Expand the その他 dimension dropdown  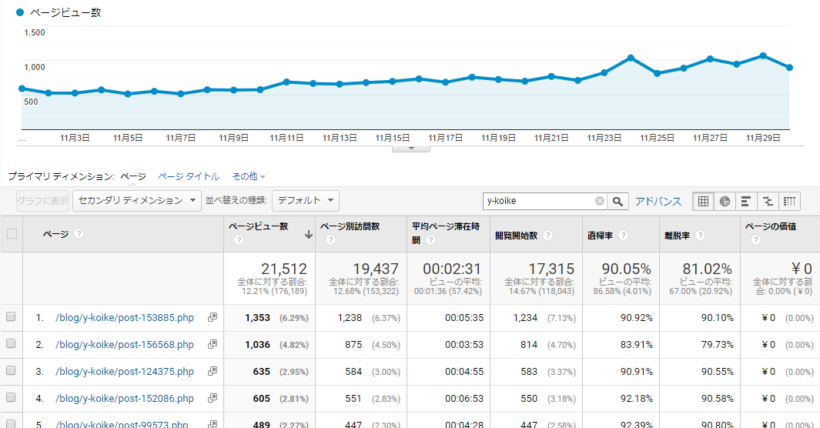pos(248,176)
